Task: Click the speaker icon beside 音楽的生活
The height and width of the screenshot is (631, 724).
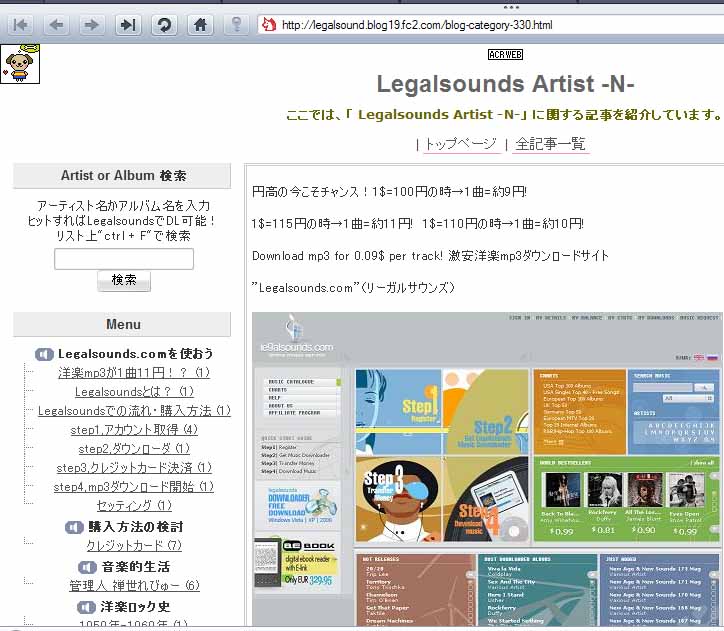Action: pos(86,567)
